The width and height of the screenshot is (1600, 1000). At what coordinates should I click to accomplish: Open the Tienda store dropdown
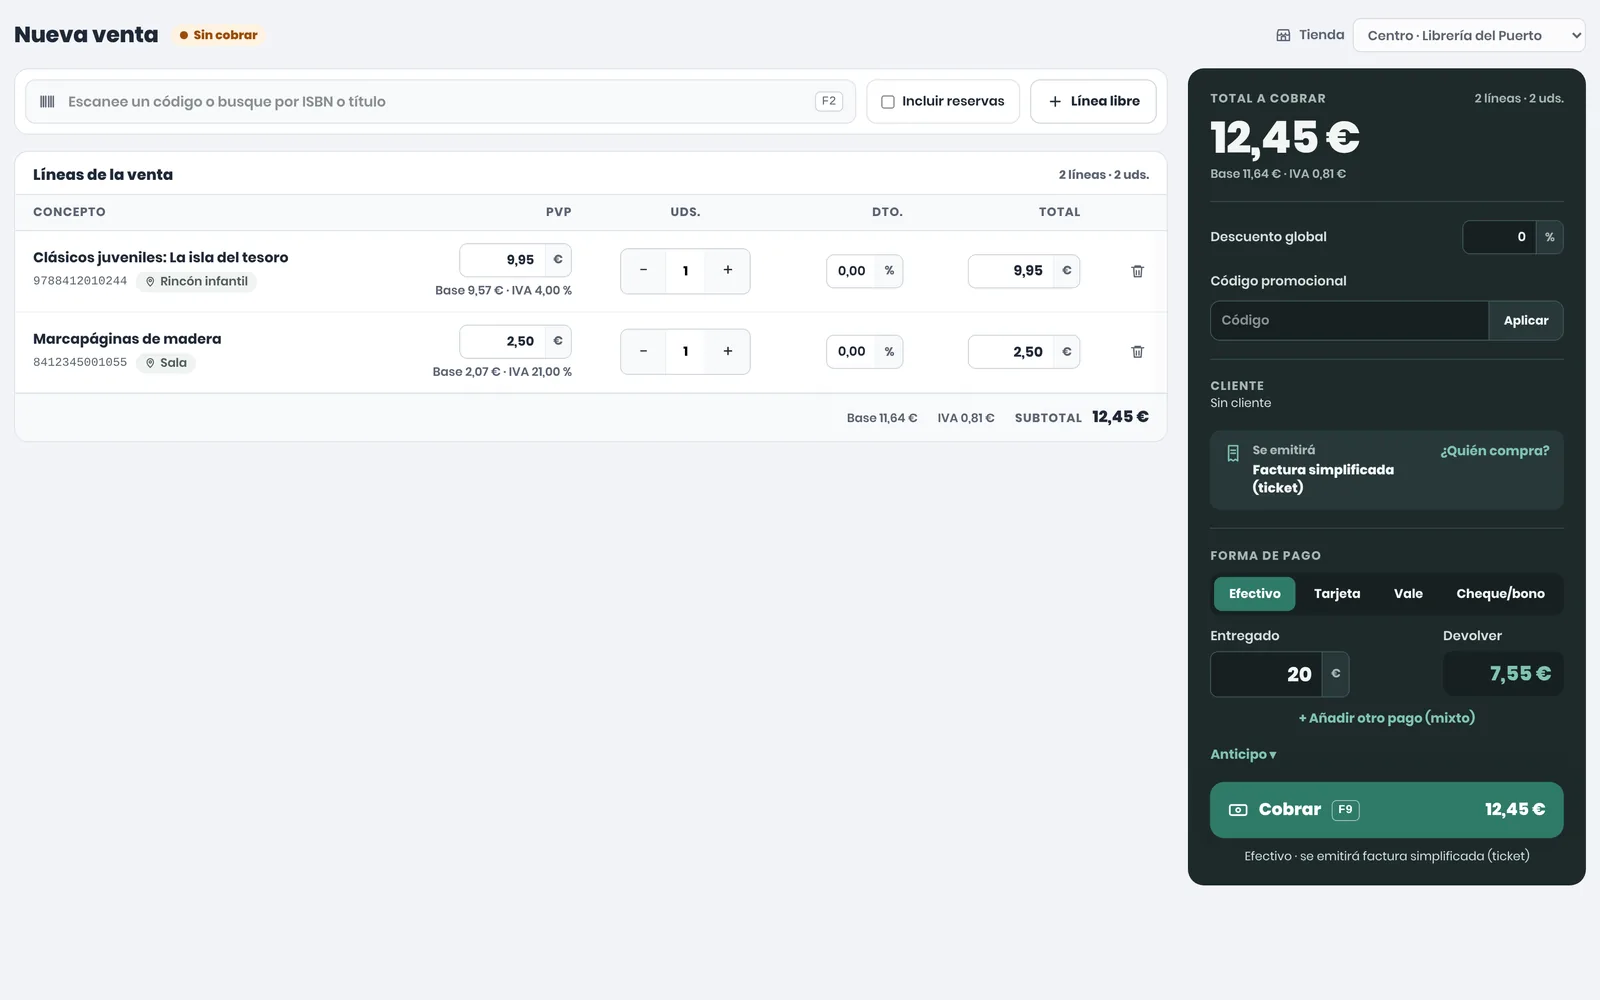(1469, 35)
